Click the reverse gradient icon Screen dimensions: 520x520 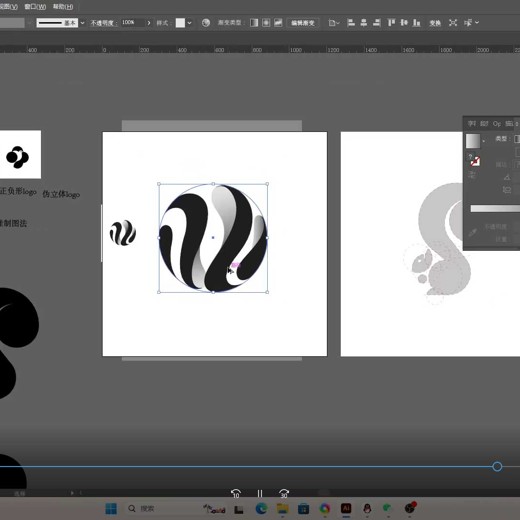[x=472, y=174]
